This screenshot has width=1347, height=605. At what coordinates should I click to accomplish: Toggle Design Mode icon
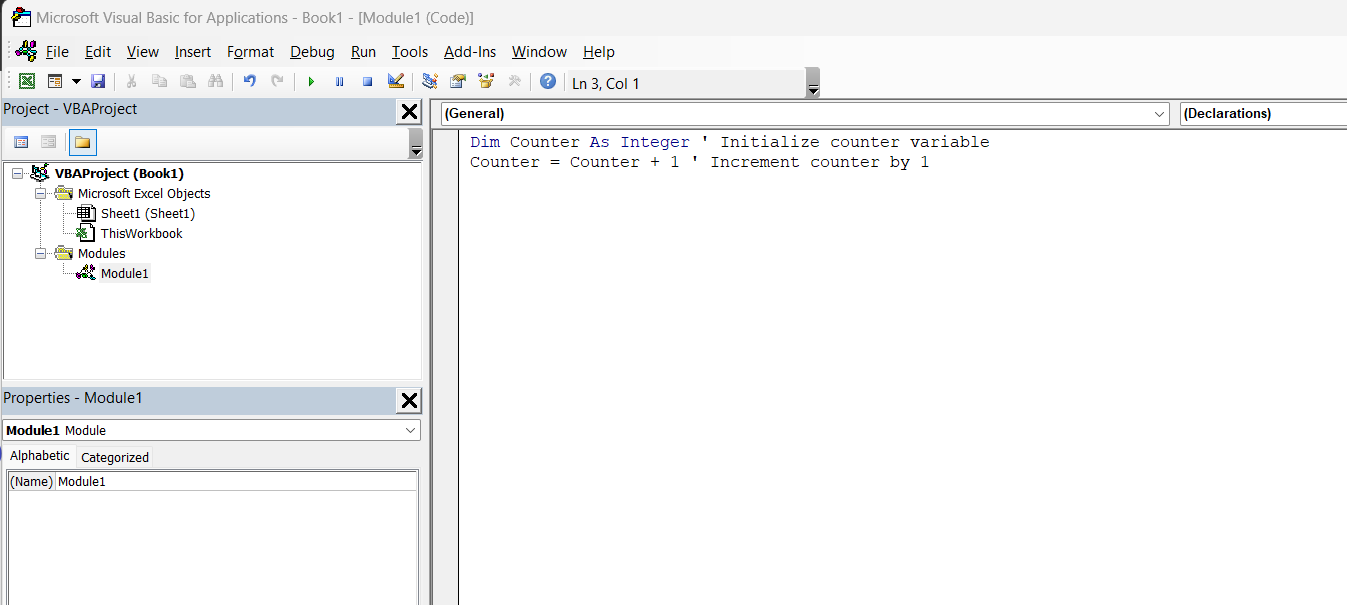pyautogui.click(x=395, y=82)
